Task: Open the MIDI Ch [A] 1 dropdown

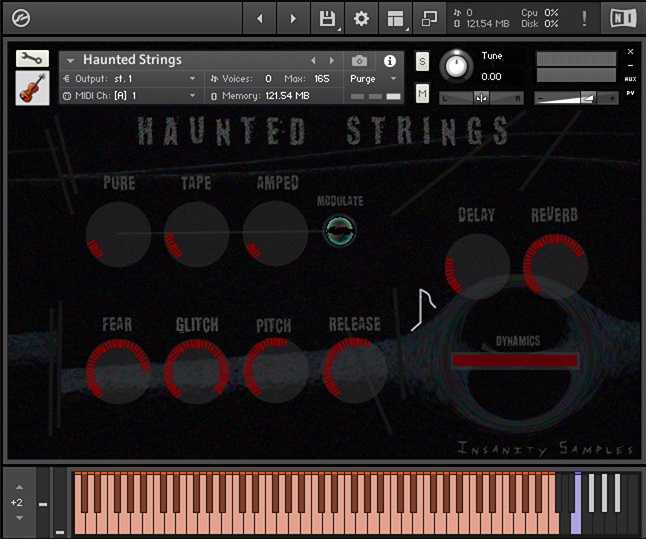Action: click(131, 96)
